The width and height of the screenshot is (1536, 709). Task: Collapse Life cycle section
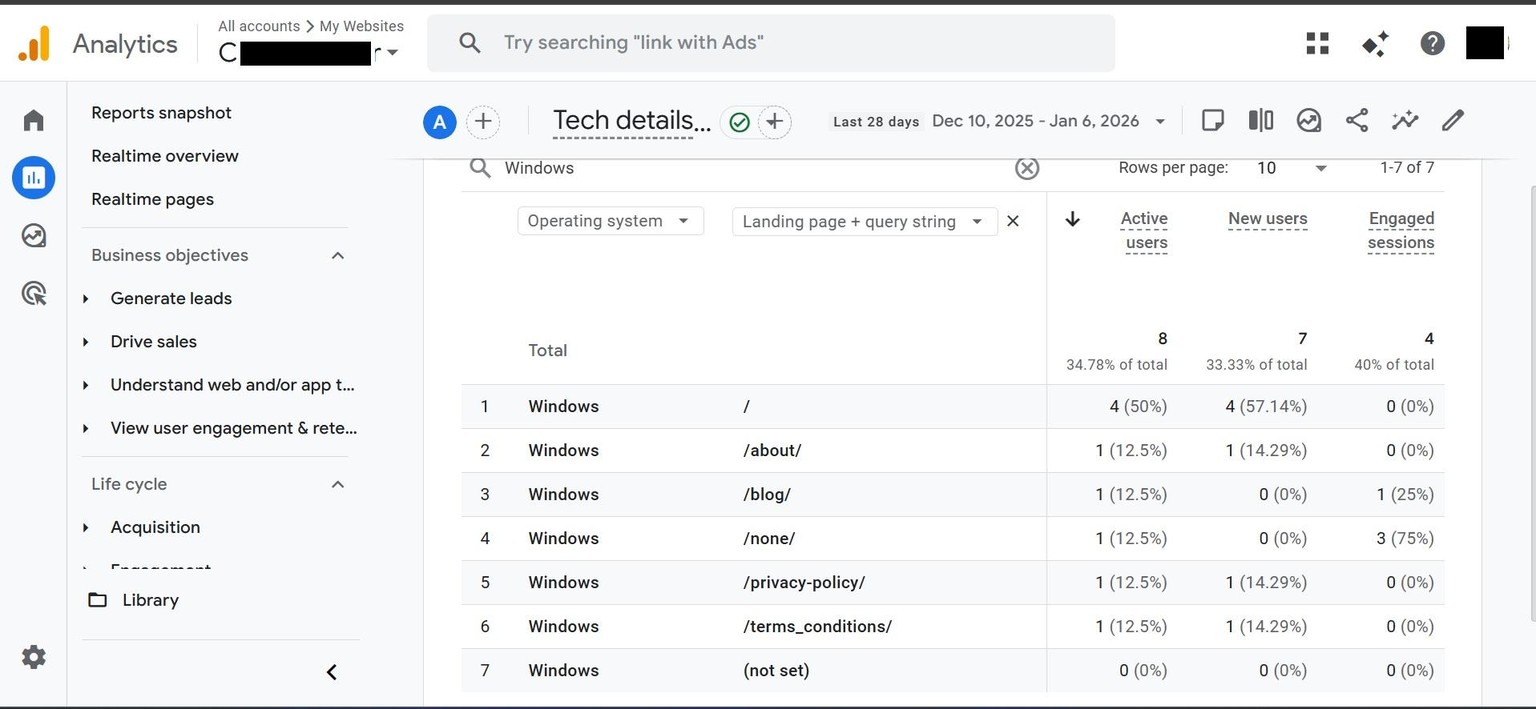point(338,484)
